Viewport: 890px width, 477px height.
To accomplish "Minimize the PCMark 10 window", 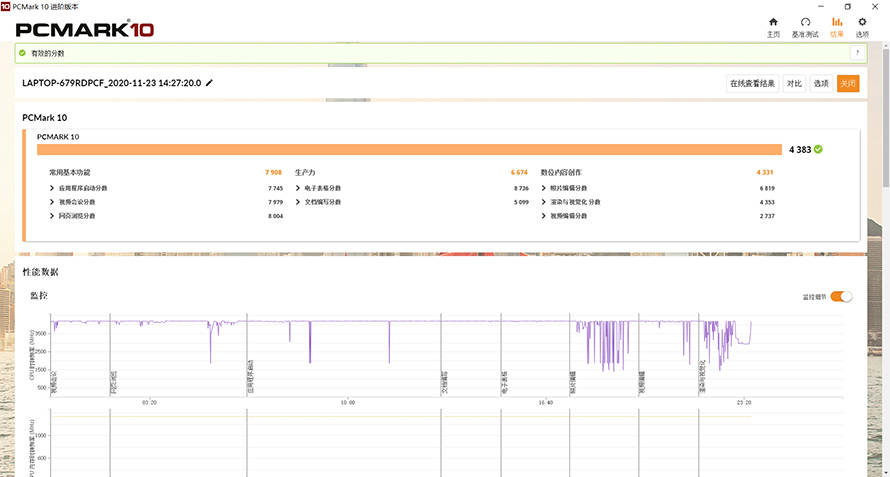I will [x=821, y=6].
